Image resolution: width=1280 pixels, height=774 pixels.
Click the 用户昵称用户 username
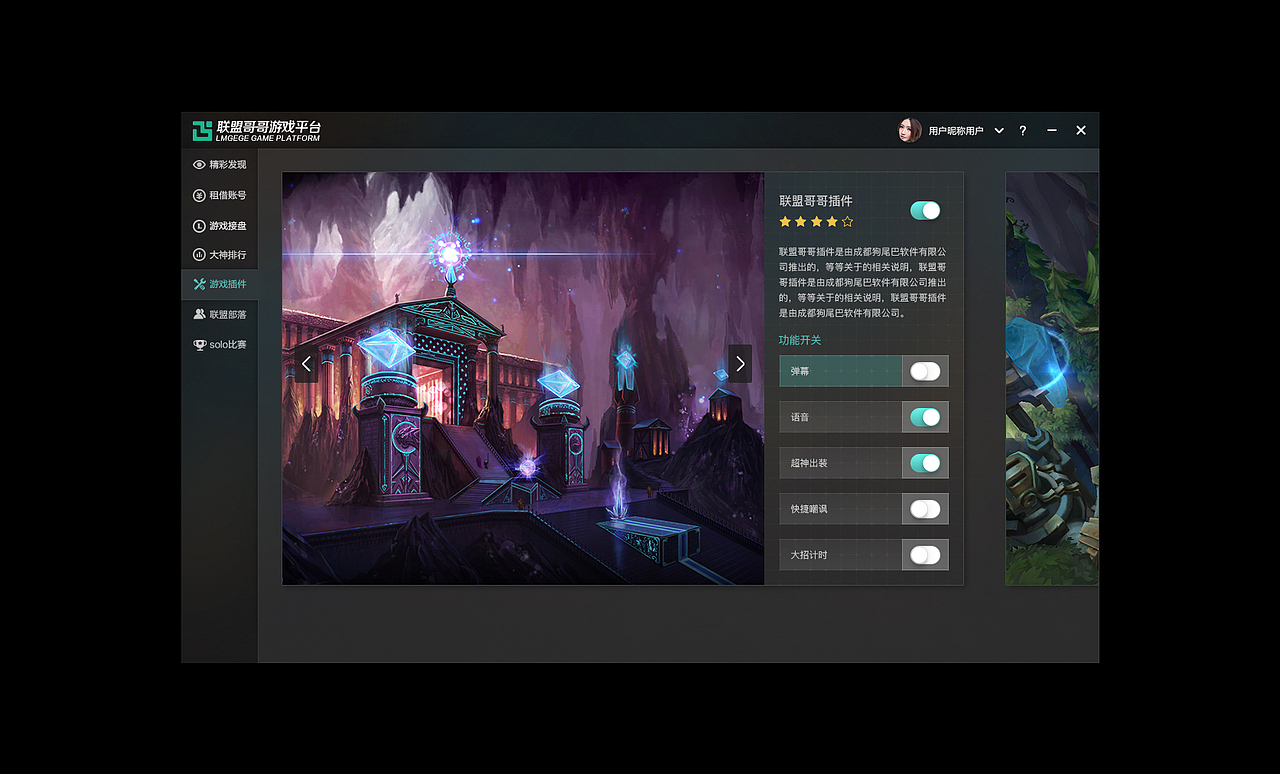click(956, 131)
